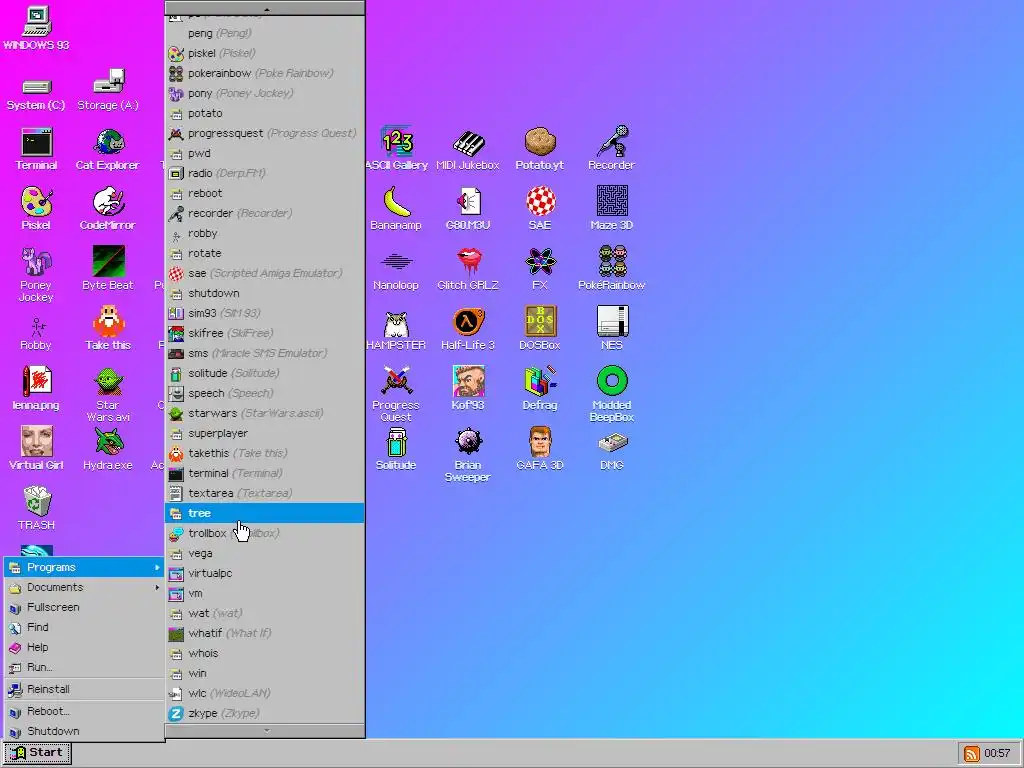Open the NES emulator icon
The width and height of the screenshot is (1024, 768).
[612, 328]
